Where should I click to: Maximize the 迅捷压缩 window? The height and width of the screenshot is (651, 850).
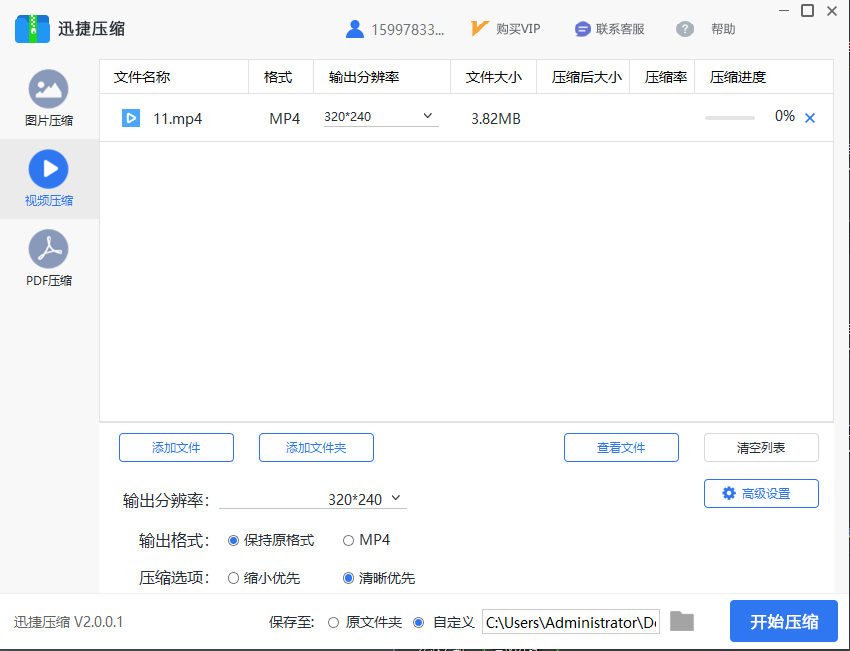807,10
